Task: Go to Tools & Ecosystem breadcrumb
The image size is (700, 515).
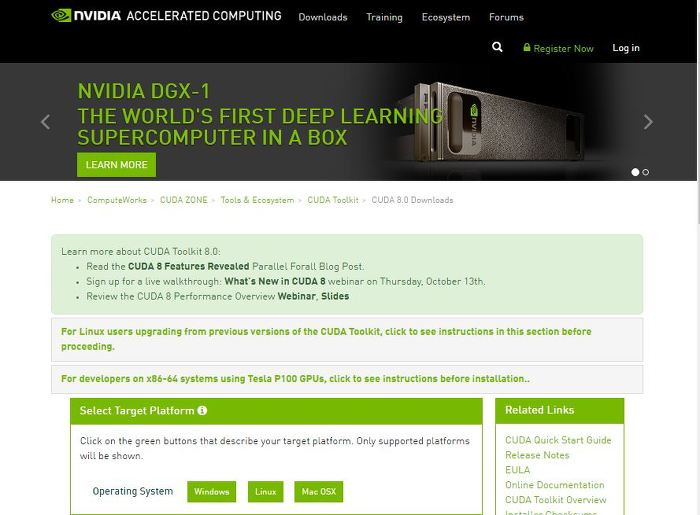Action: point(258,200)
